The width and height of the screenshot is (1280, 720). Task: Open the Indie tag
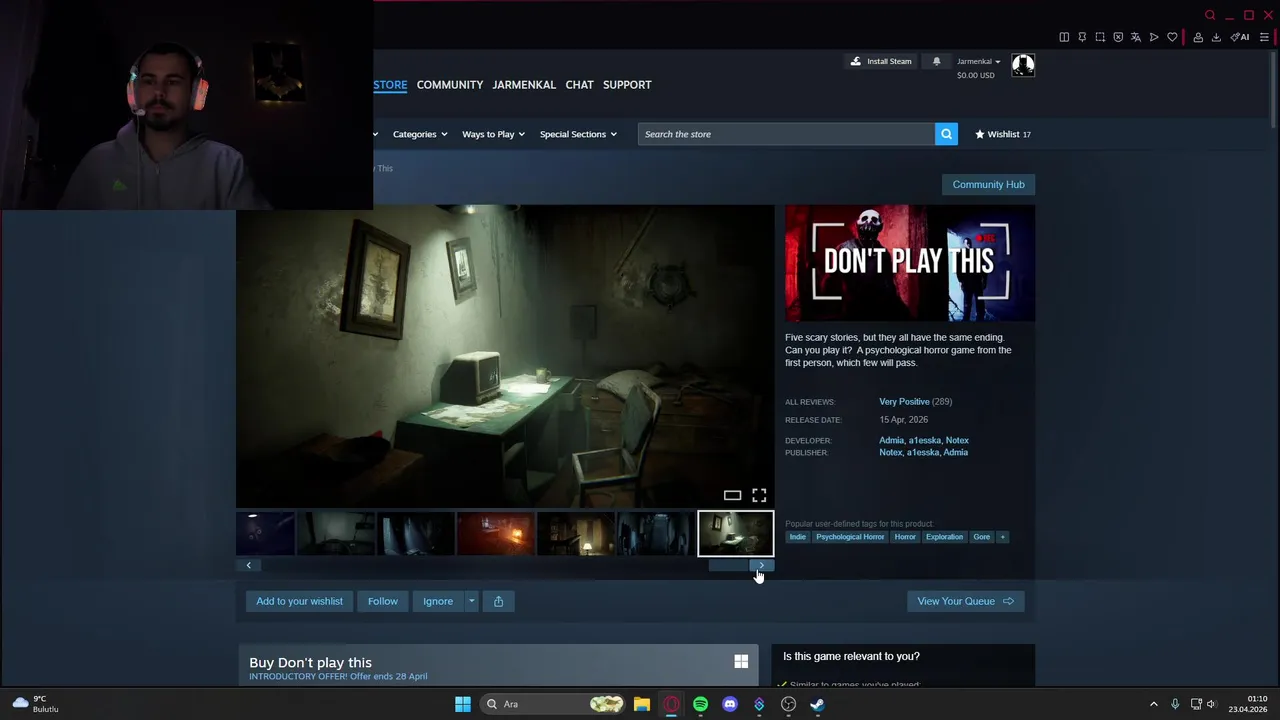coord(797,537)
